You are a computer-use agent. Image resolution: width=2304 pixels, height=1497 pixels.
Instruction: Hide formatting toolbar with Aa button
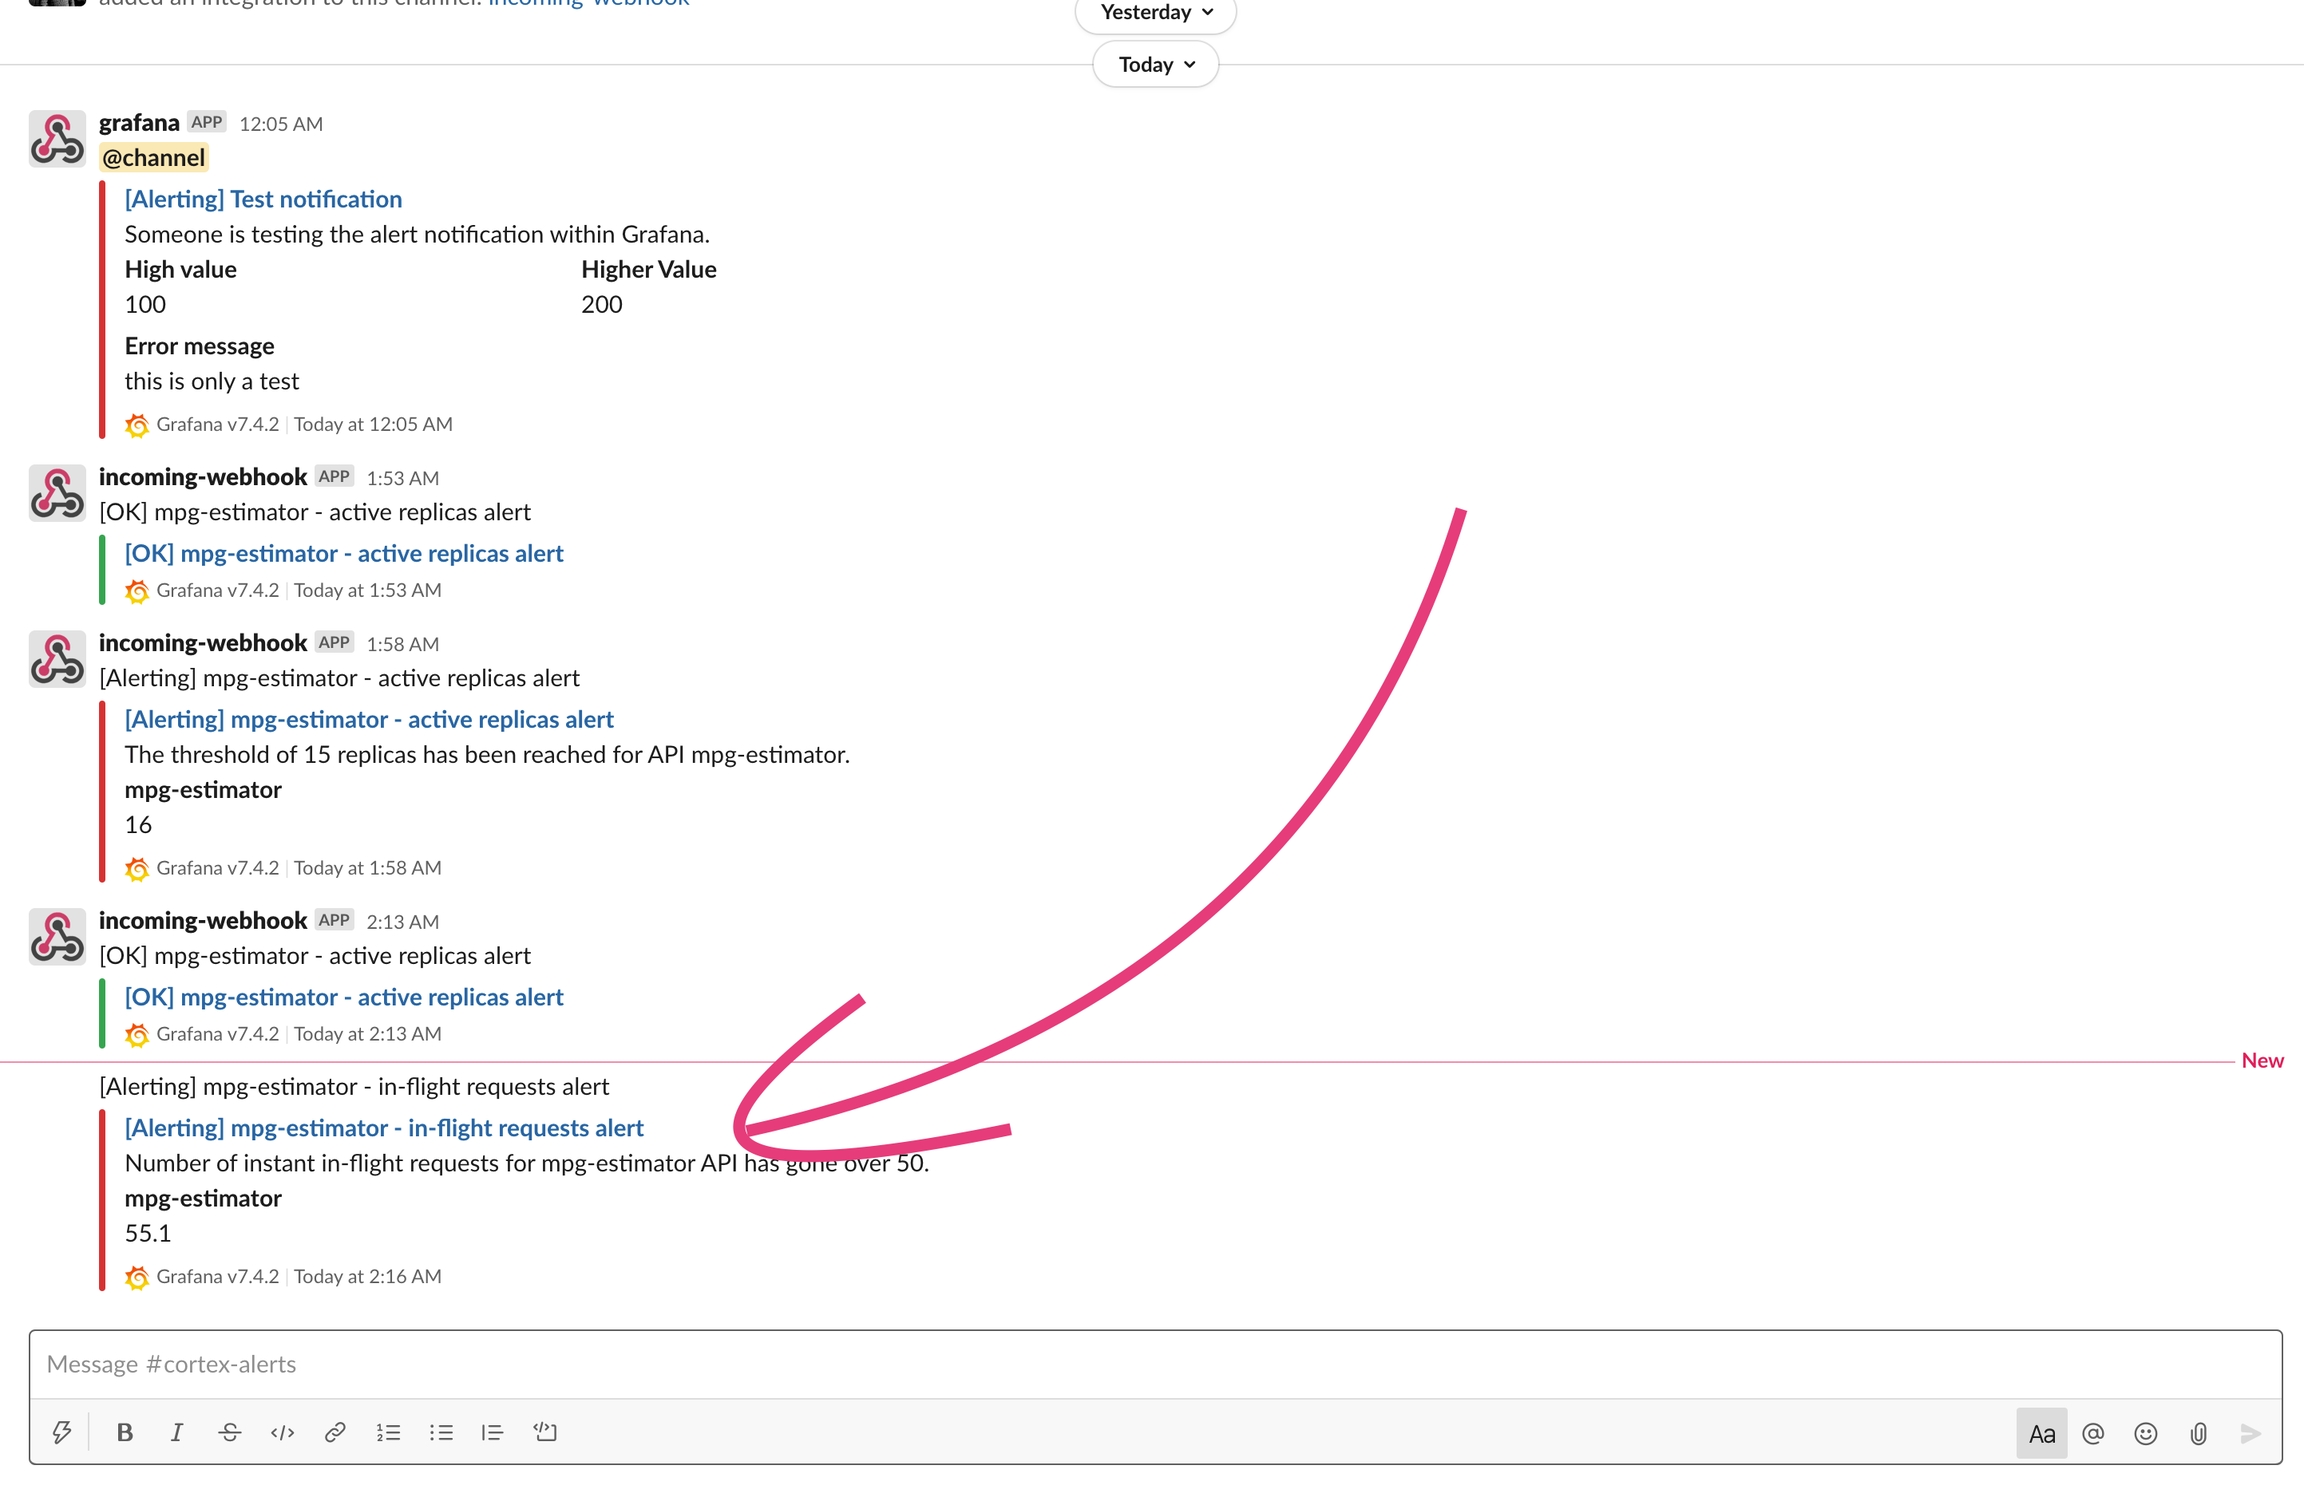[2041, 1433]
